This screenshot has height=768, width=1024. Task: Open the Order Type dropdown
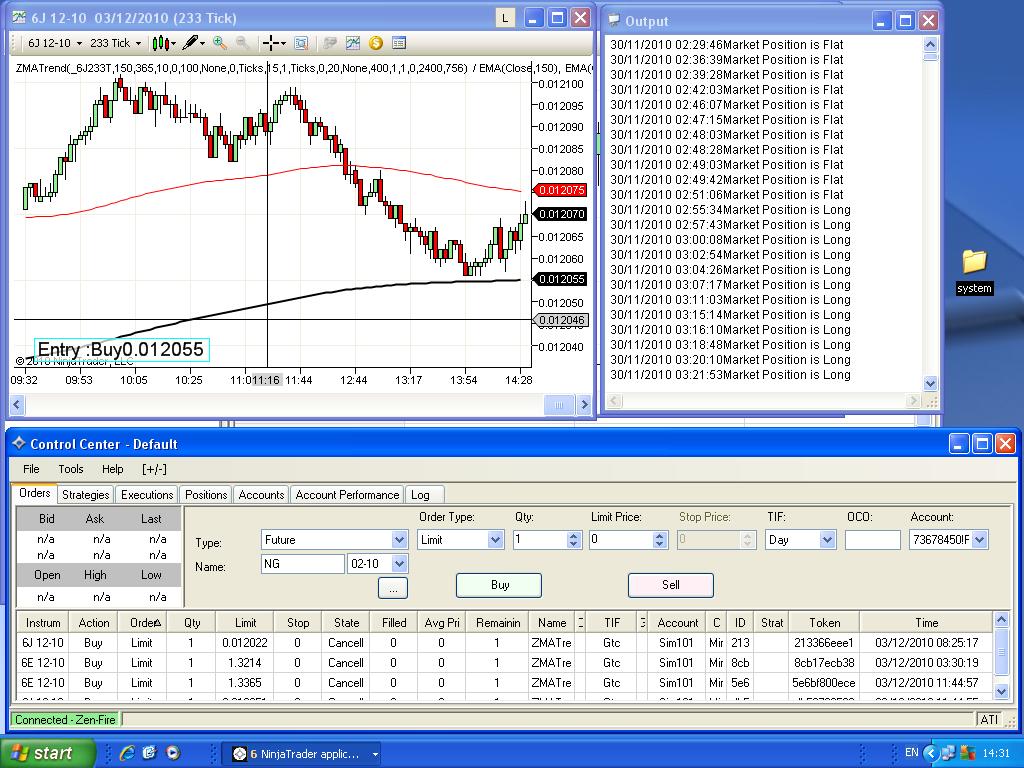coord(495,540)
